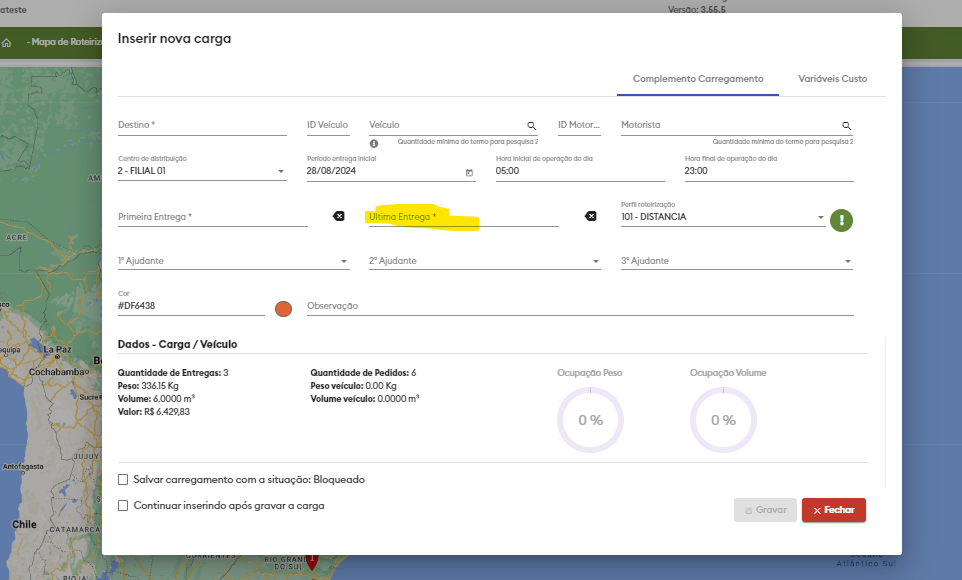Open the Perfil roteirização dropdown
This screenshot has width=962, height=580.
(820, 217)
